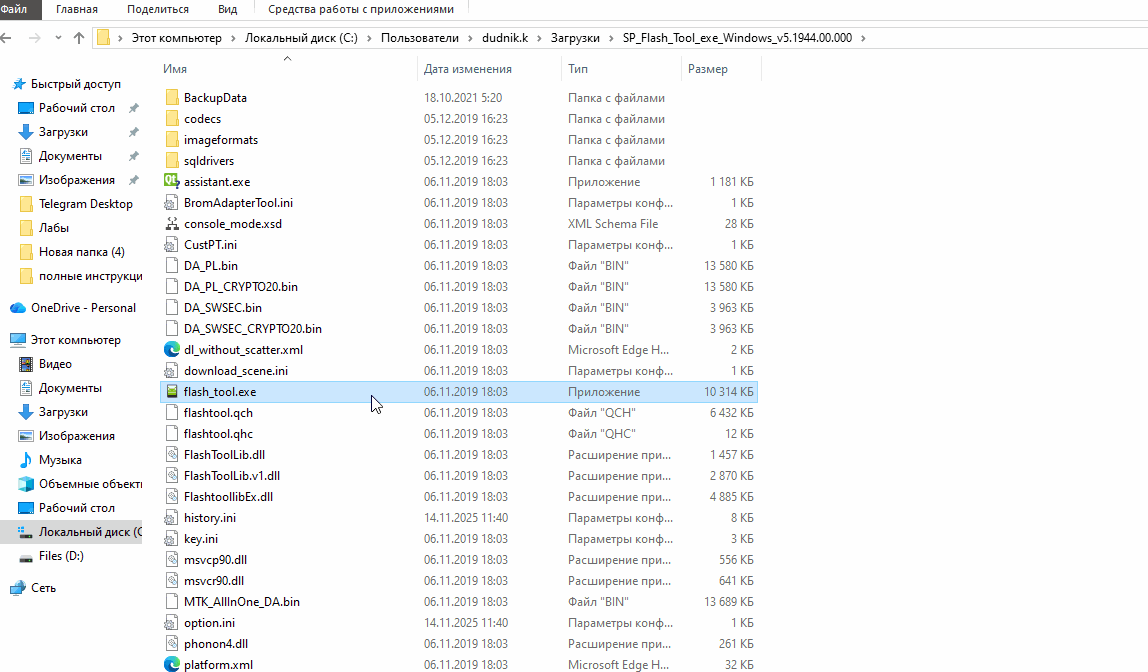Switch to the Поделиться ribbon tab

point(159,9)
